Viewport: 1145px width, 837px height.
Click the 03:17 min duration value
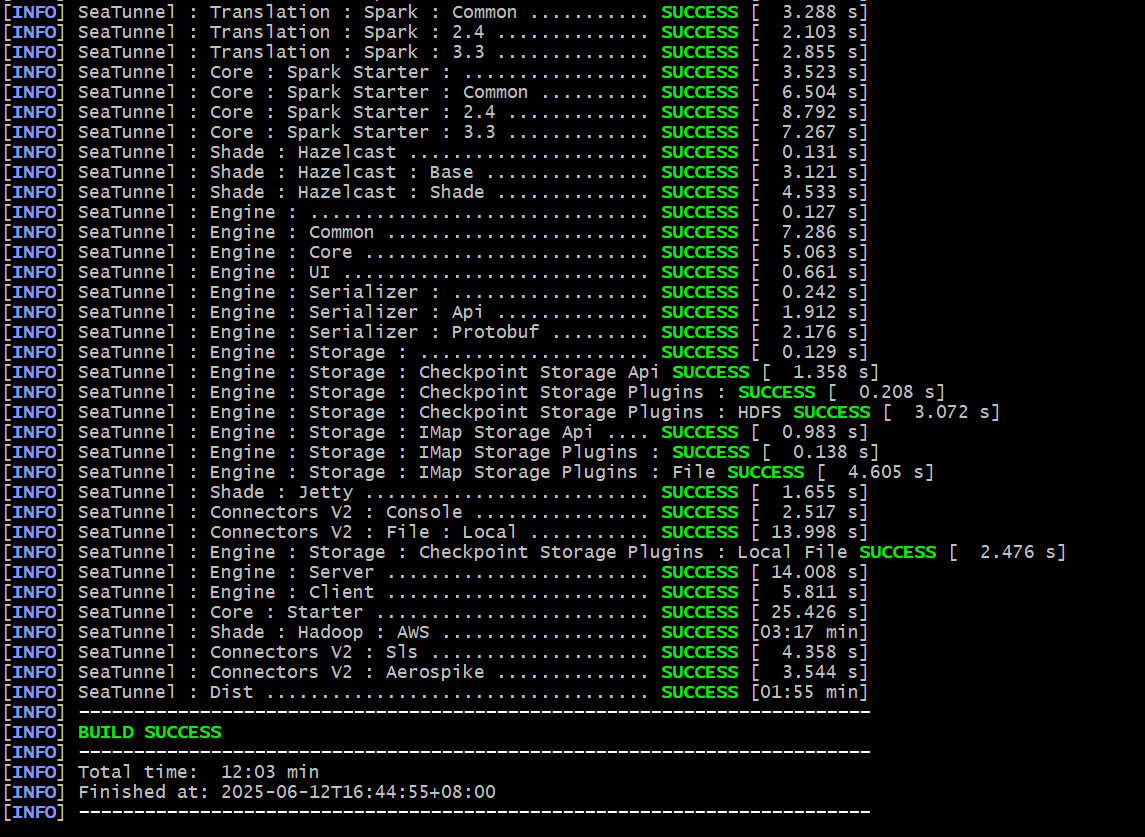coord(810,632)
